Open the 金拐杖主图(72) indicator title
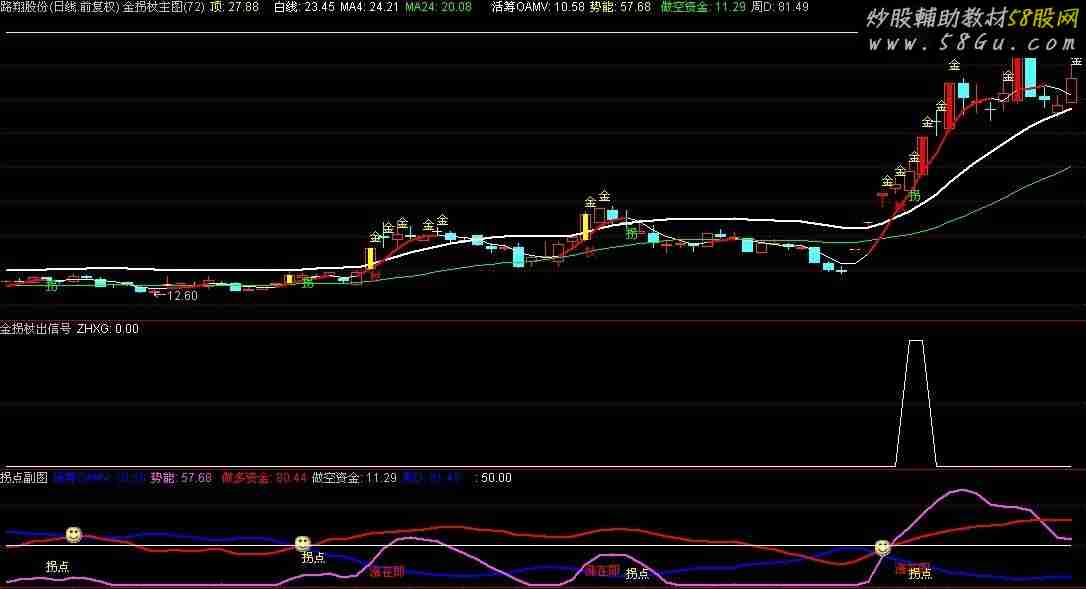 pos(163,7)
